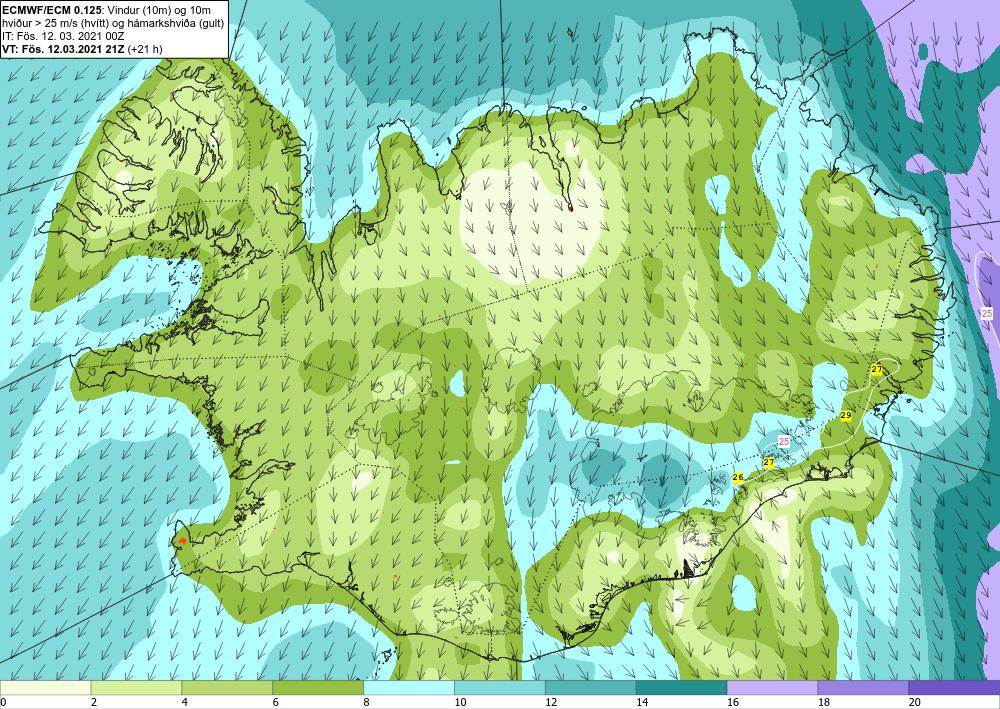Pick the darkest purple legend swatch above 20
This screenshot has width=1000, height=709.
pos(954,687)
